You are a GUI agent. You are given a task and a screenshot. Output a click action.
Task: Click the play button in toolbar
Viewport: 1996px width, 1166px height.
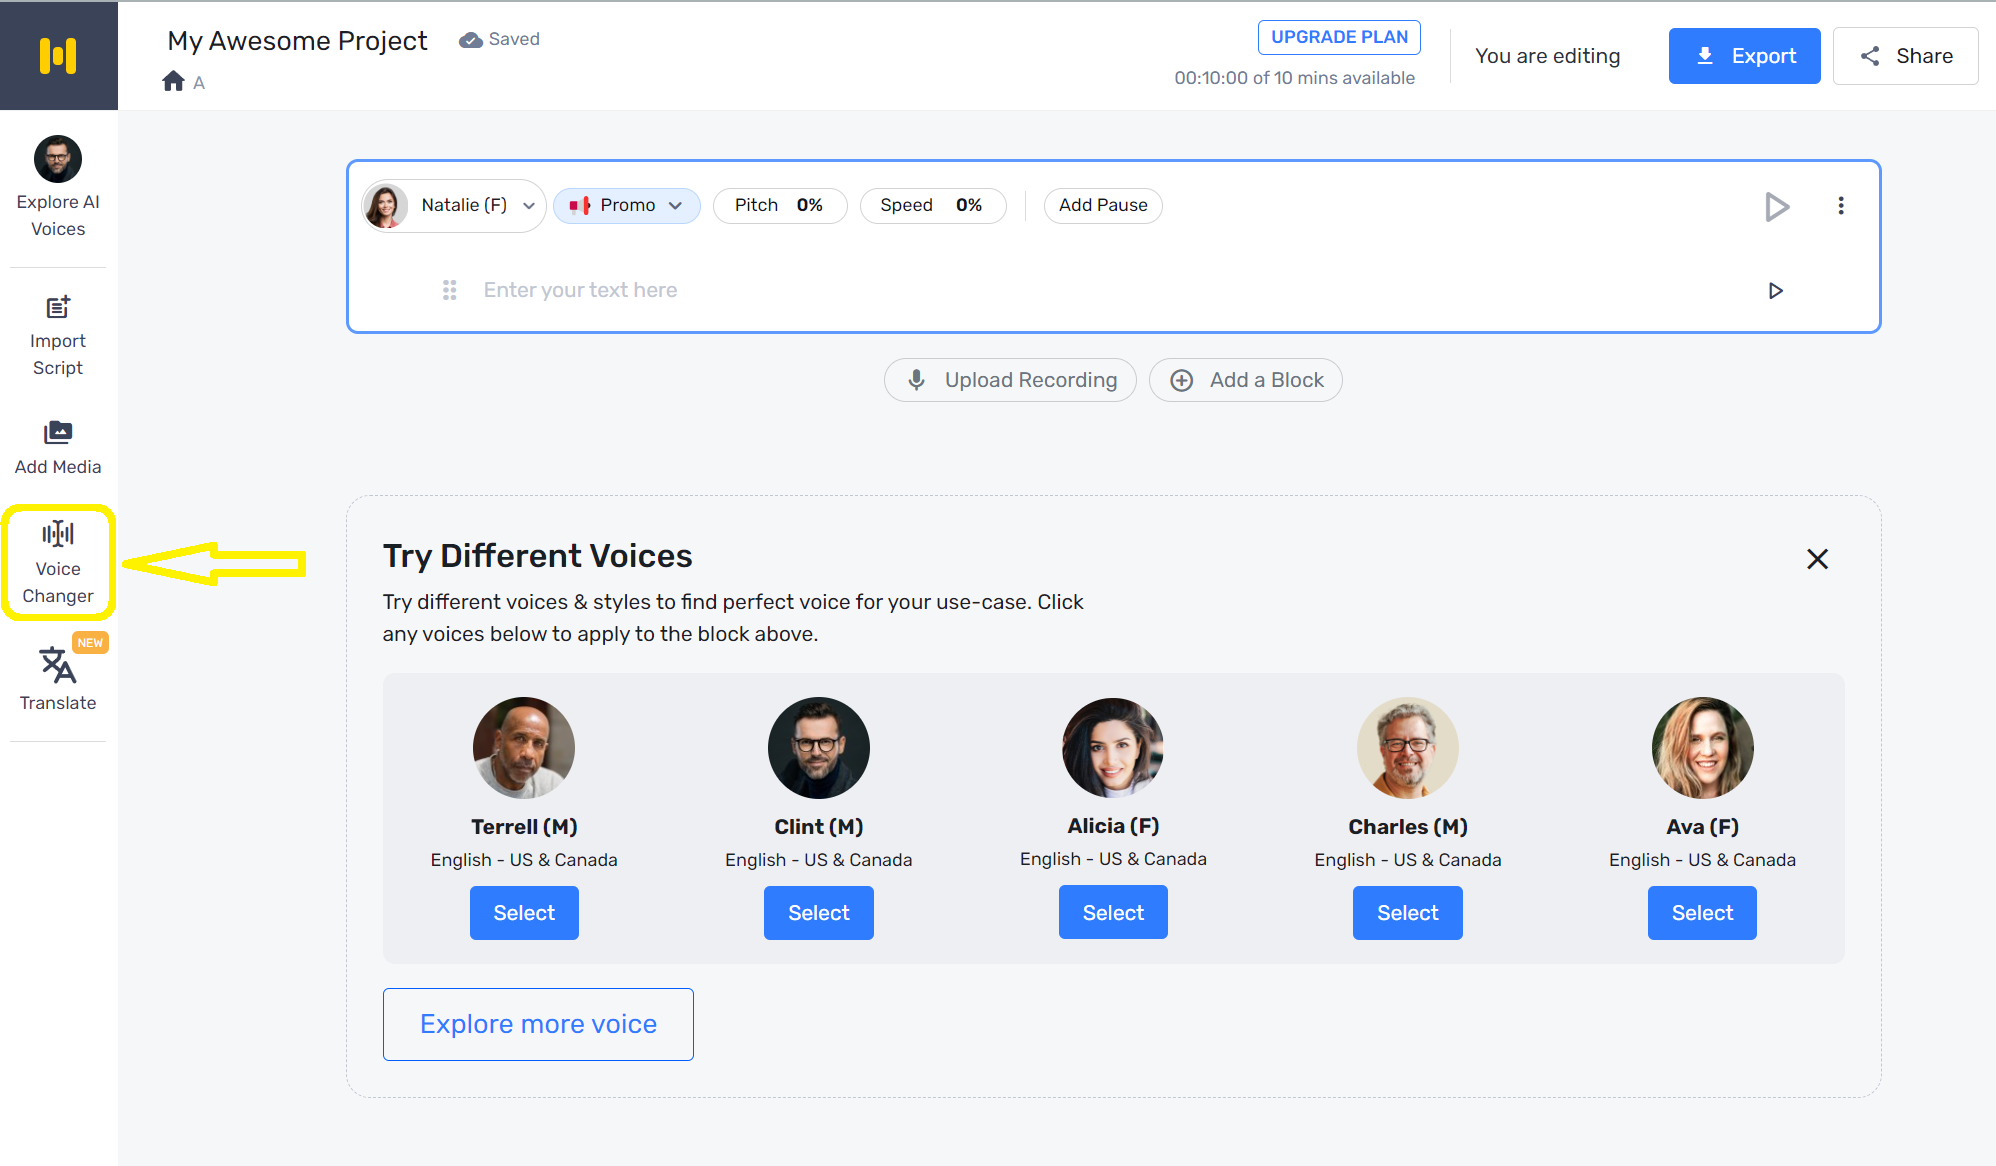(1778, 204)
